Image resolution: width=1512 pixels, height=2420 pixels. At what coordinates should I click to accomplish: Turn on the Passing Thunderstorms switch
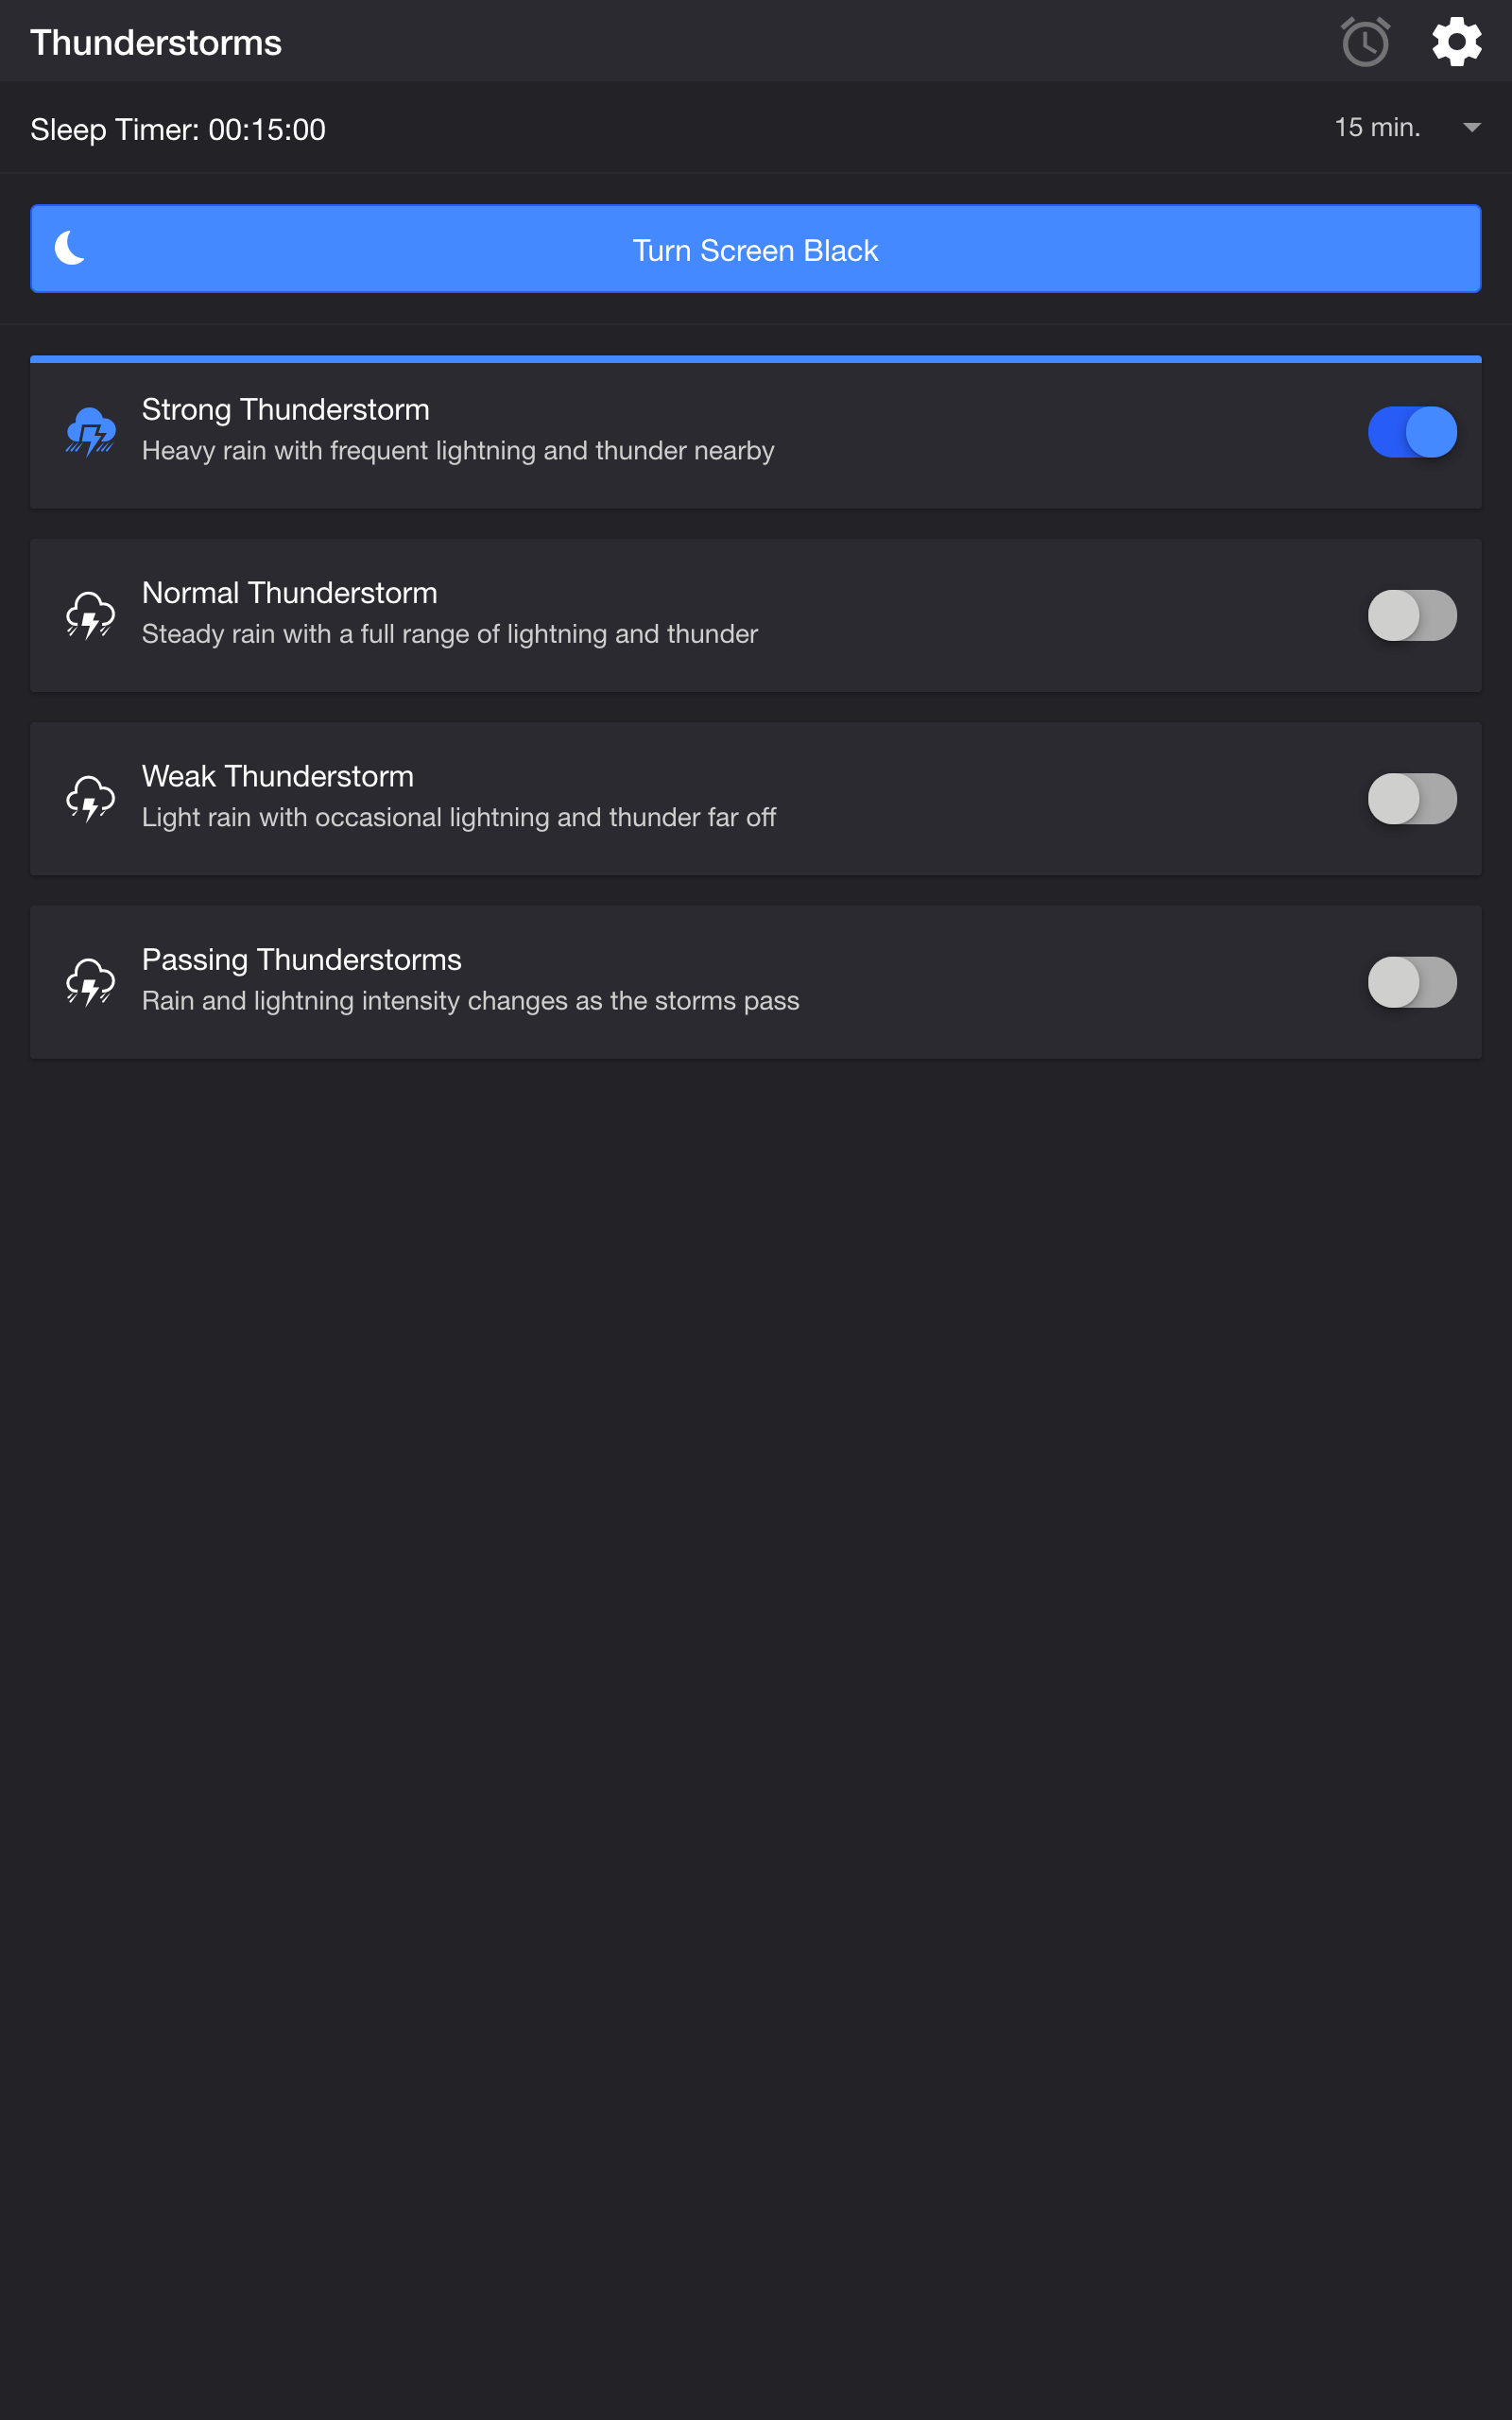1411,982
